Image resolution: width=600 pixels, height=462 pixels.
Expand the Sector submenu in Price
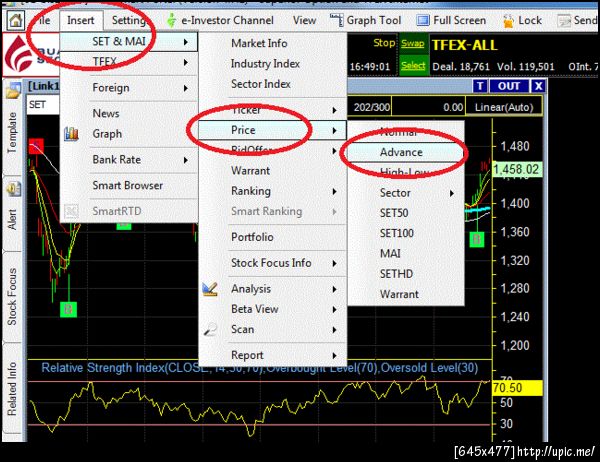pyautogui.click(x=406, y=193)
